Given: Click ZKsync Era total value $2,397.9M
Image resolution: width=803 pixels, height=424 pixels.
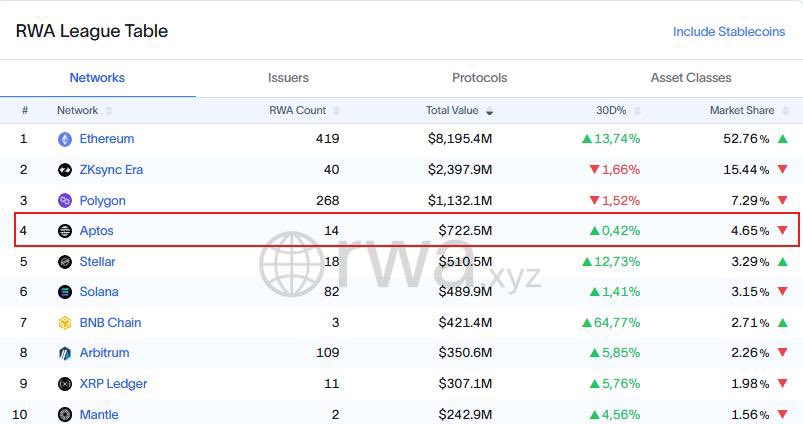Looking at the screenshot, I should pos(460,169).
